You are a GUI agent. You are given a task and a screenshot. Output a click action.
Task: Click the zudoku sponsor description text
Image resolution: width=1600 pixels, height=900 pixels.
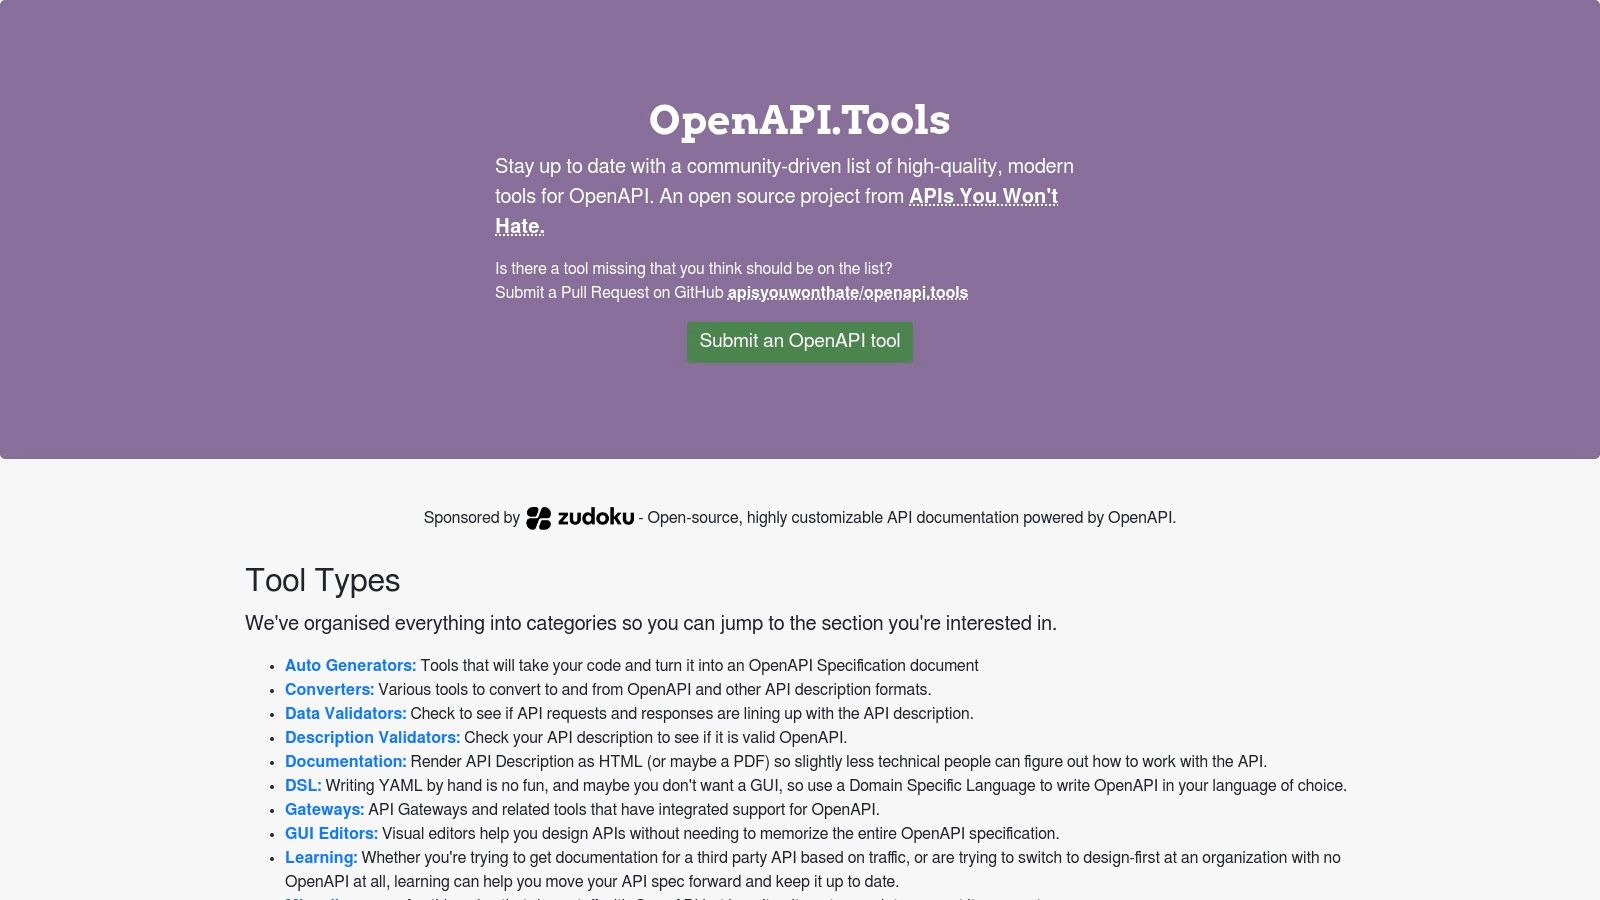pos(910,518)
